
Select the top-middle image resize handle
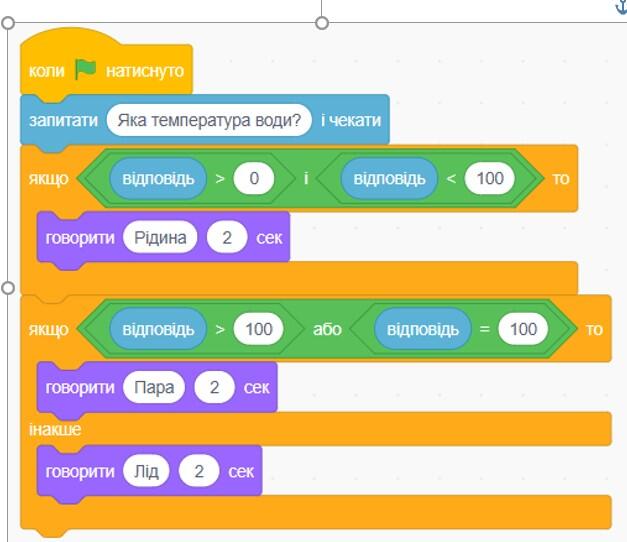(322, 23)
